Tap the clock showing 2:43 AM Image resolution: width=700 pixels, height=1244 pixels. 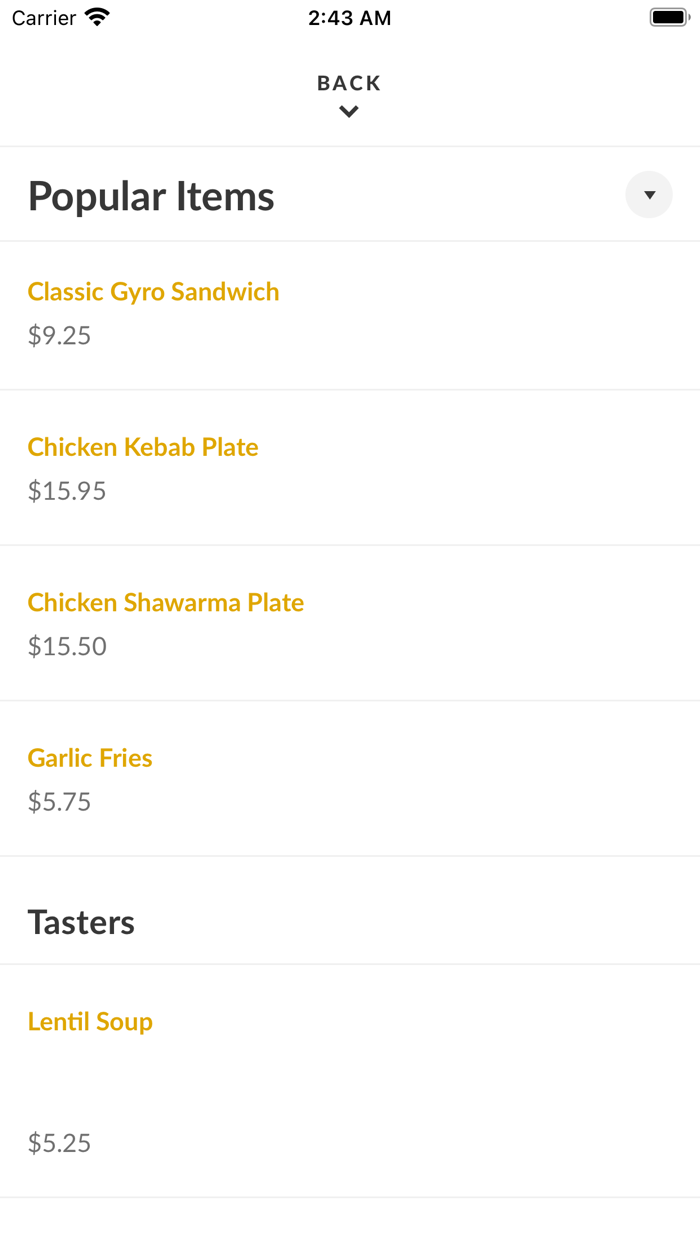[x=350, y=17]
